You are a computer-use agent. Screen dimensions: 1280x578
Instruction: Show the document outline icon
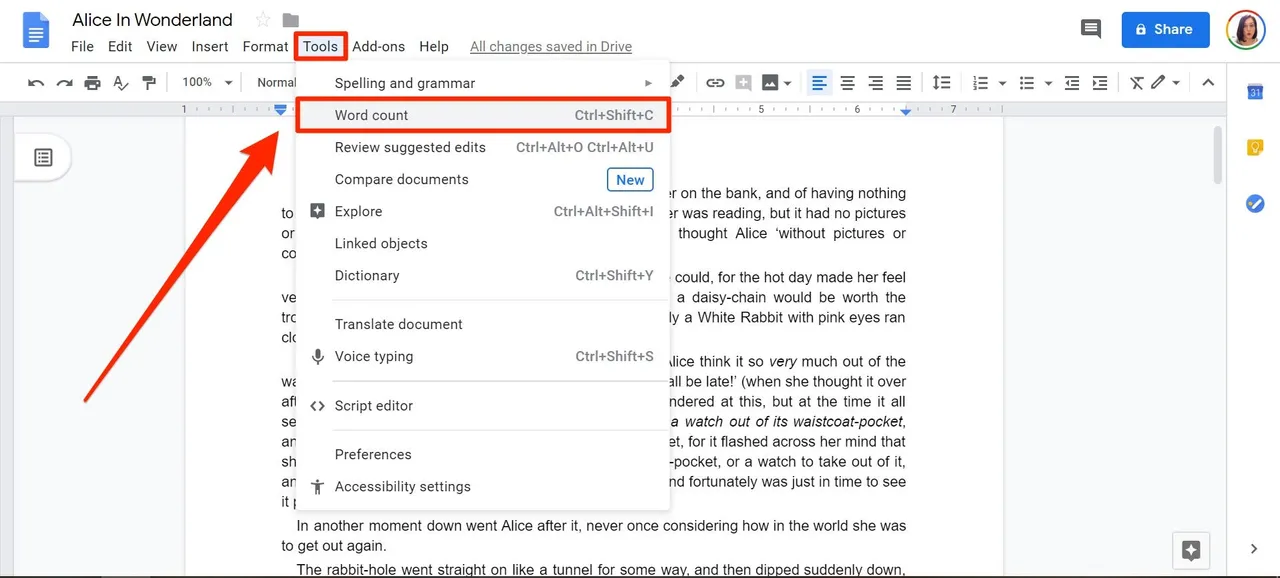point(43,157)
